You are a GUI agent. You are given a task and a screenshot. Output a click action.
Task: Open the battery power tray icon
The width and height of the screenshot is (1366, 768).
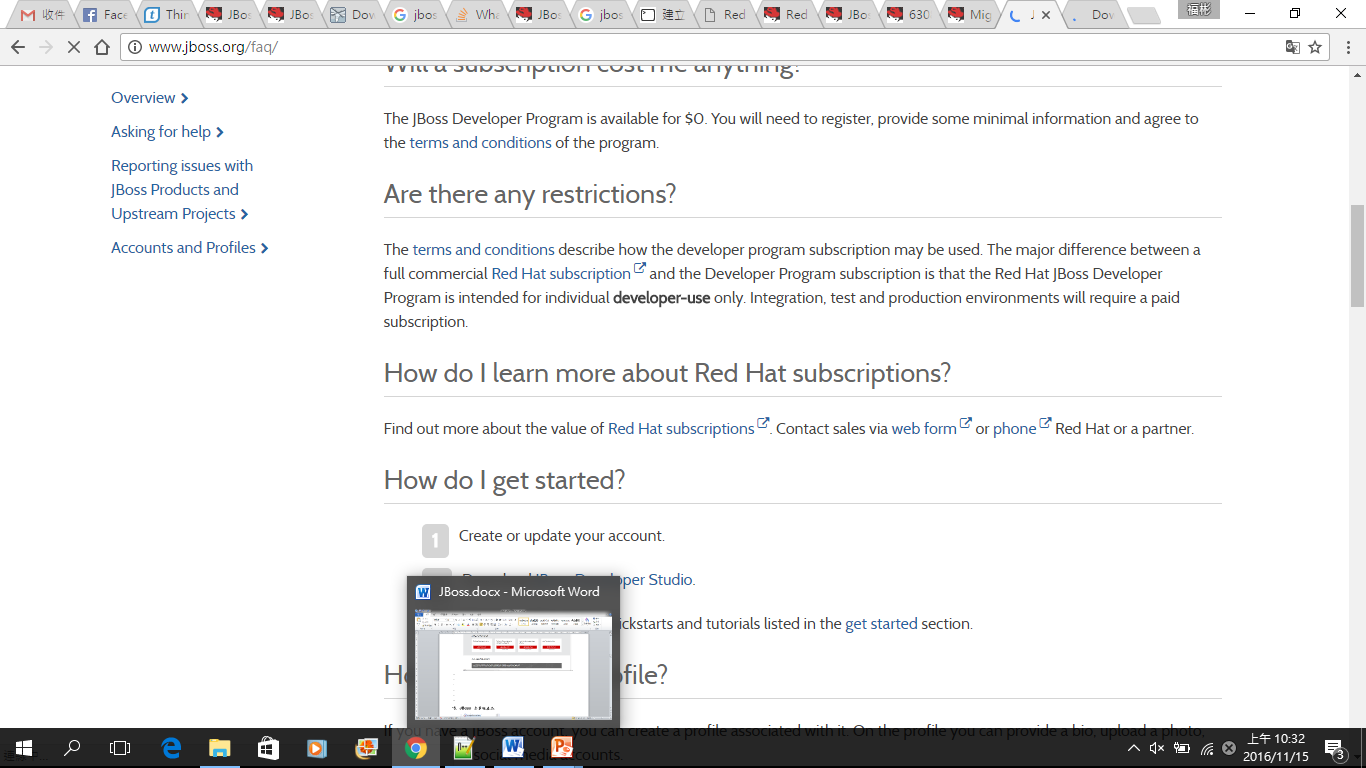[1181, 748]
